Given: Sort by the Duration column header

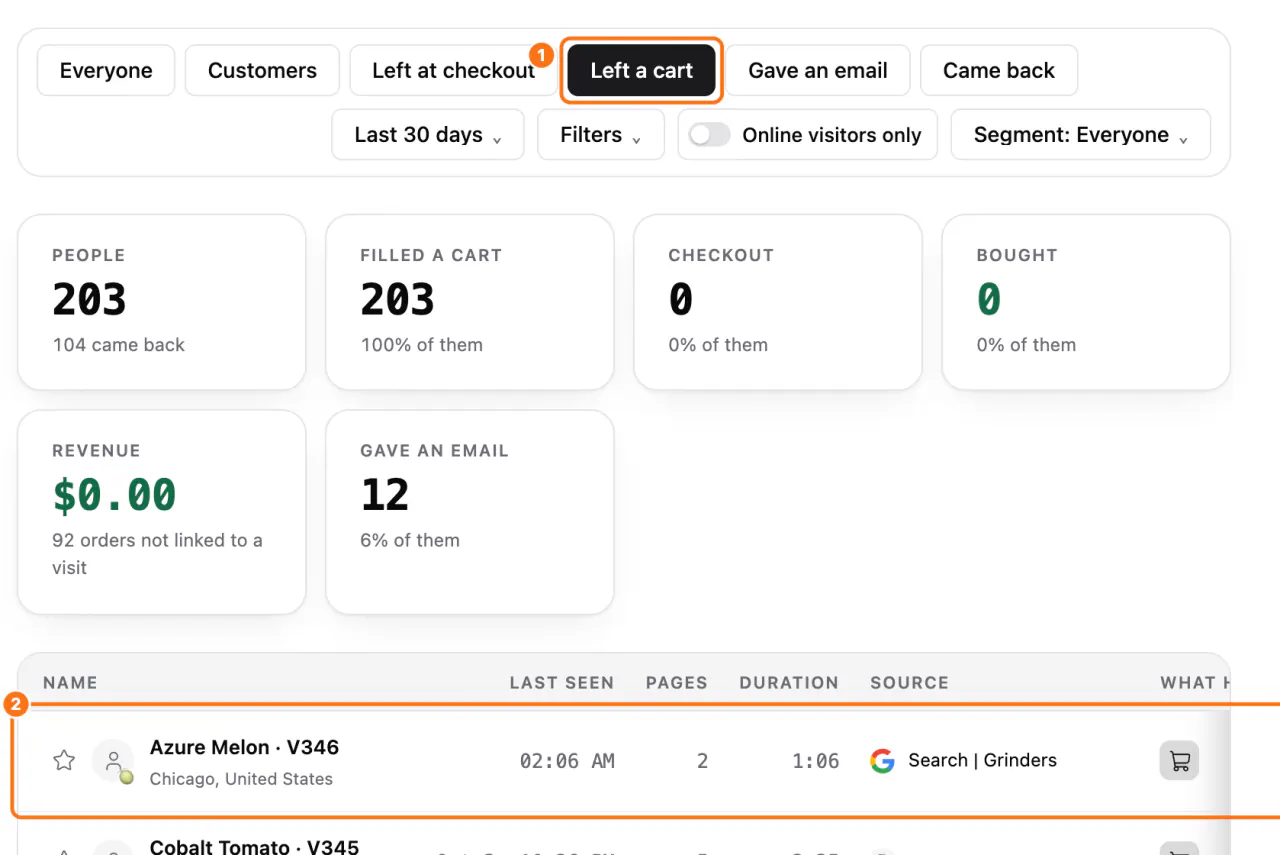Looking at the screenshot, I should point(789,683).
